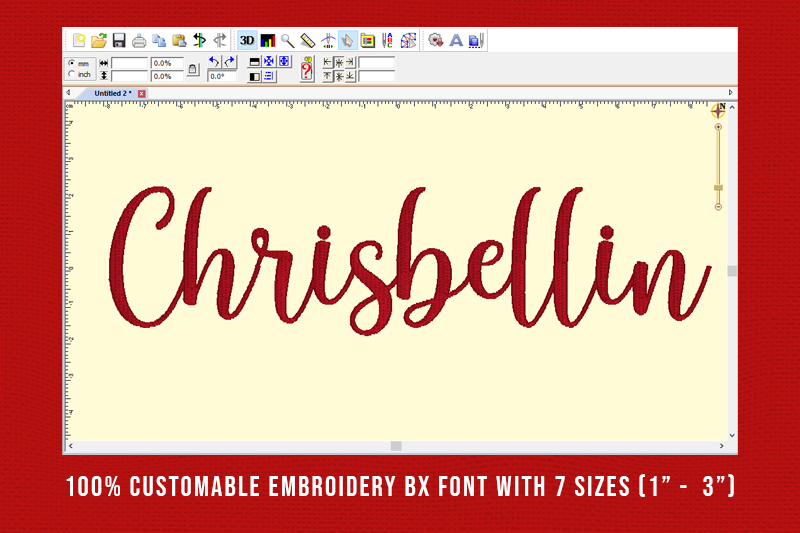Open a file with the folder icon
800x533 pixels.
coord(99,40)
